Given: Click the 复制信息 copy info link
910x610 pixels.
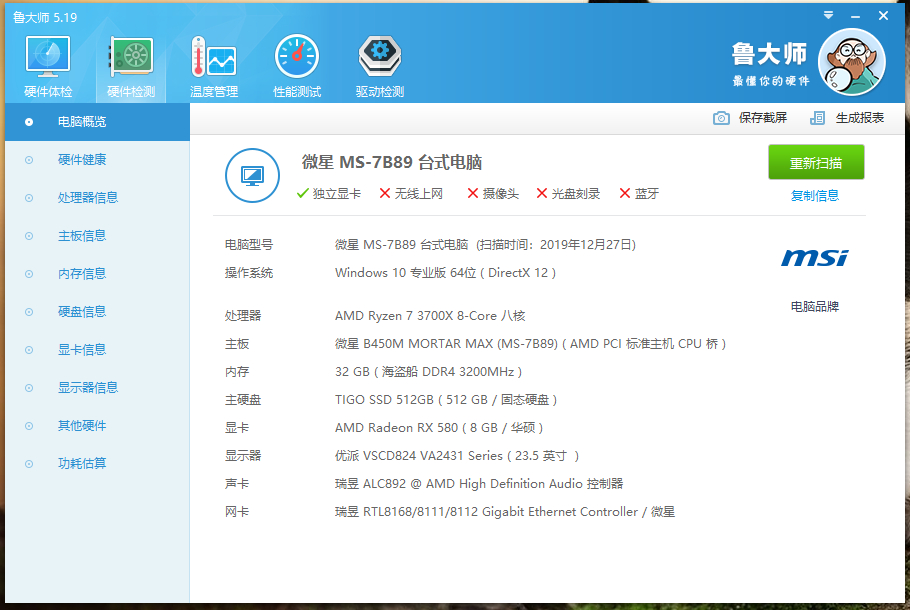Looking at the screenshot, I should (x=815, y=196).
